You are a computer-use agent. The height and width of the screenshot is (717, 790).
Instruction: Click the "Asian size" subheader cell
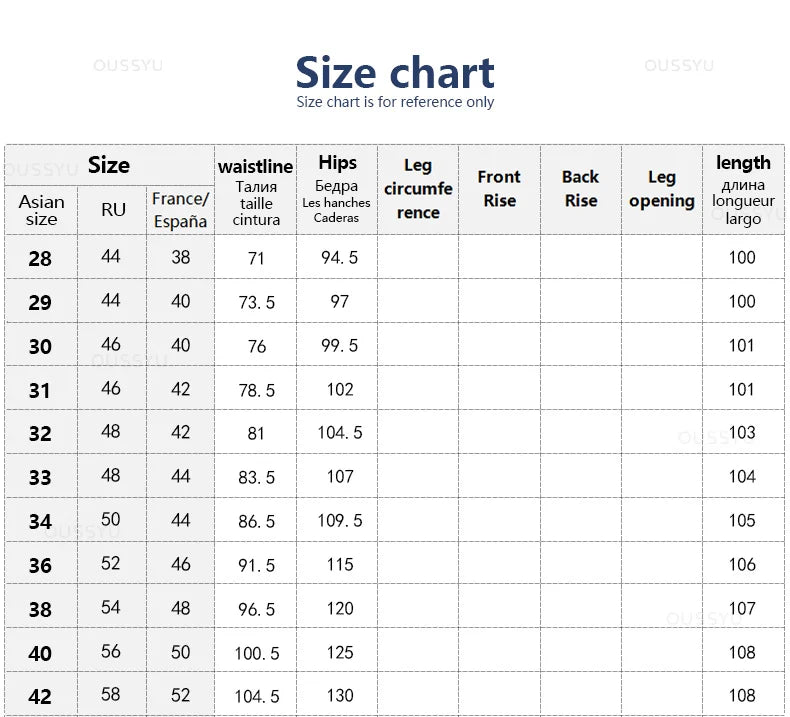41,210
